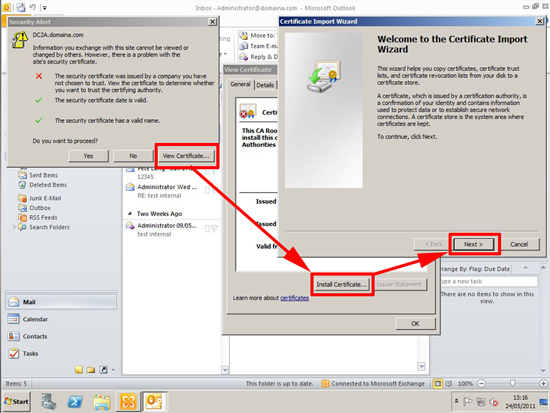Click Install Certificate button

click(342, 284)
